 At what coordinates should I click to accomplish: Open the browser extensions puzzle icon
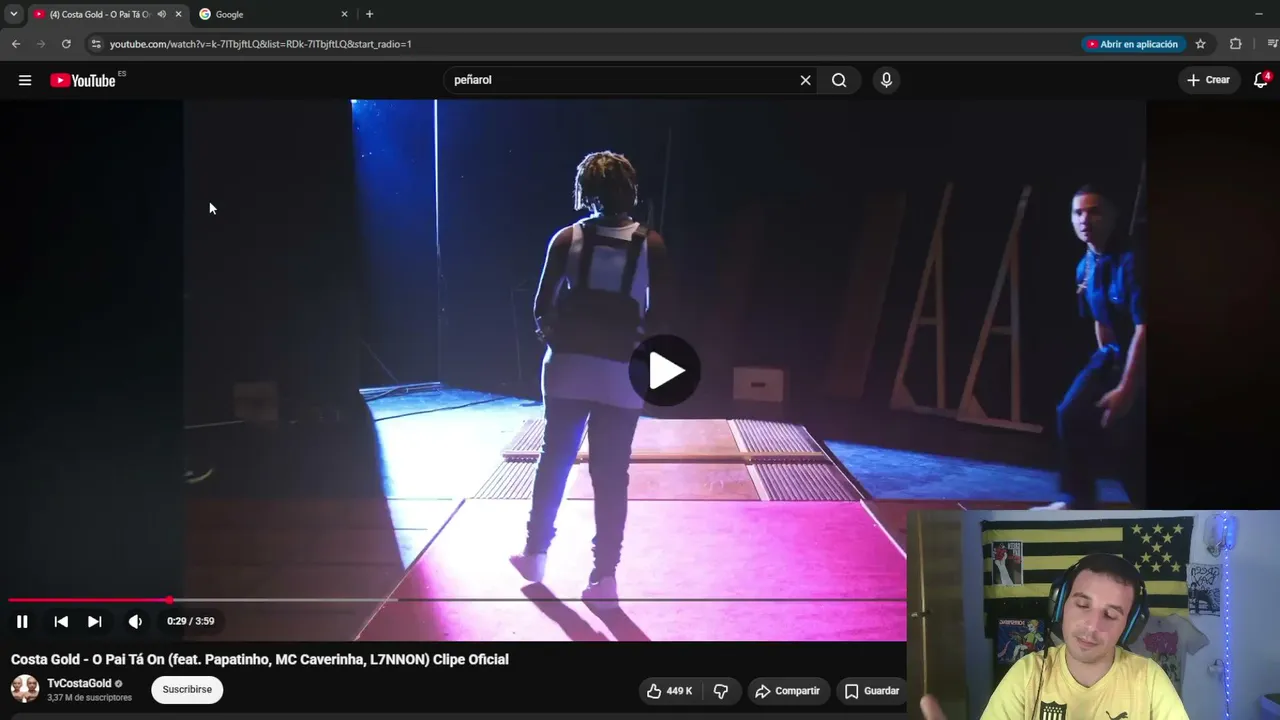pyautogui.click(x=1235, y=44)
